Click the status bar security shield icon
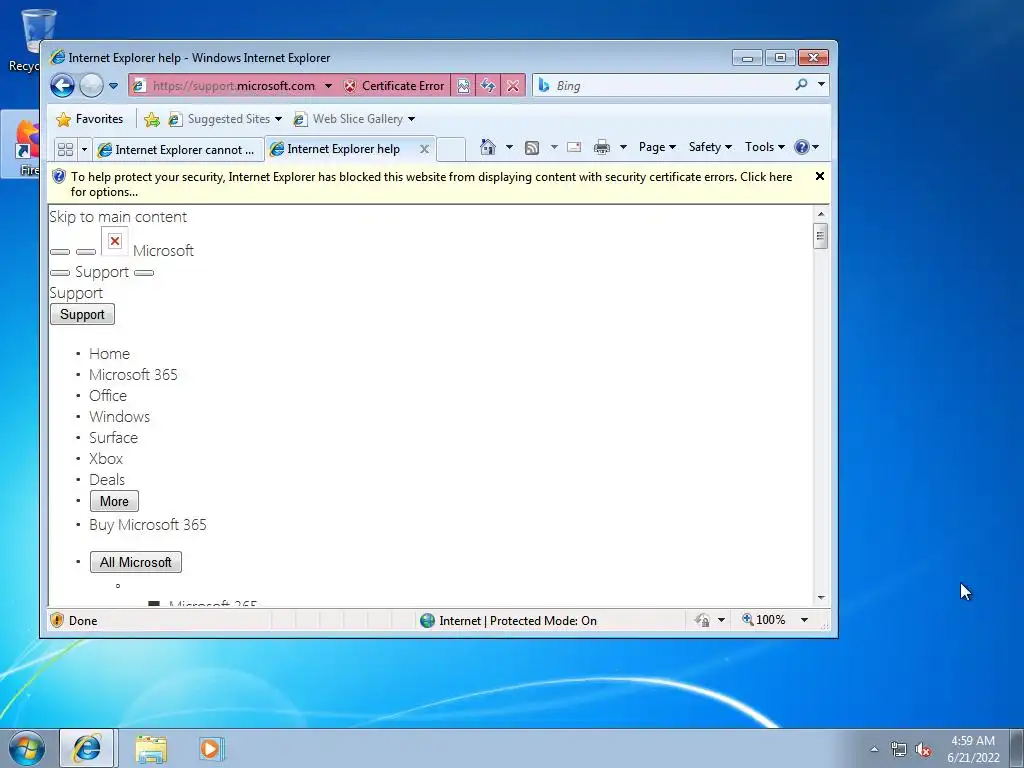Image resolution: width=1024 pixels, height=768 pixels. [x=57, y=620]
